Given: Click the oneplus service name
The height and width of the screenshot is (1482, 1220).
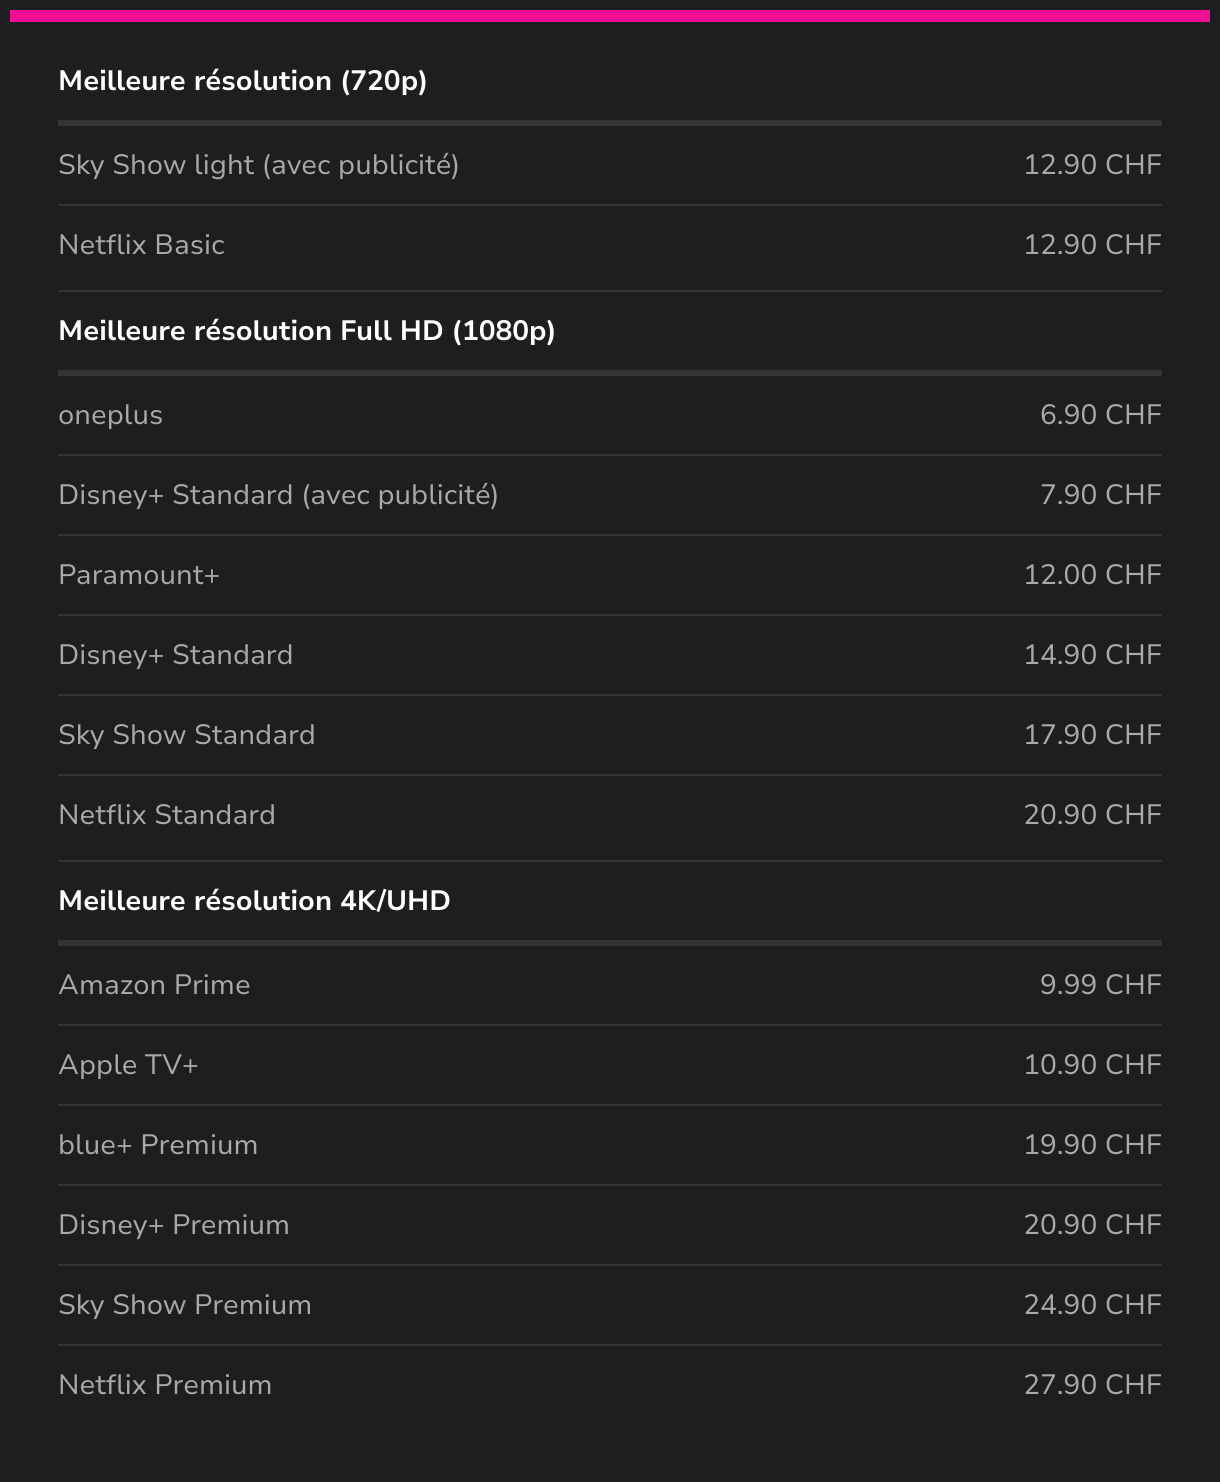Looking at the screenshot, I should tap(111, 415).
